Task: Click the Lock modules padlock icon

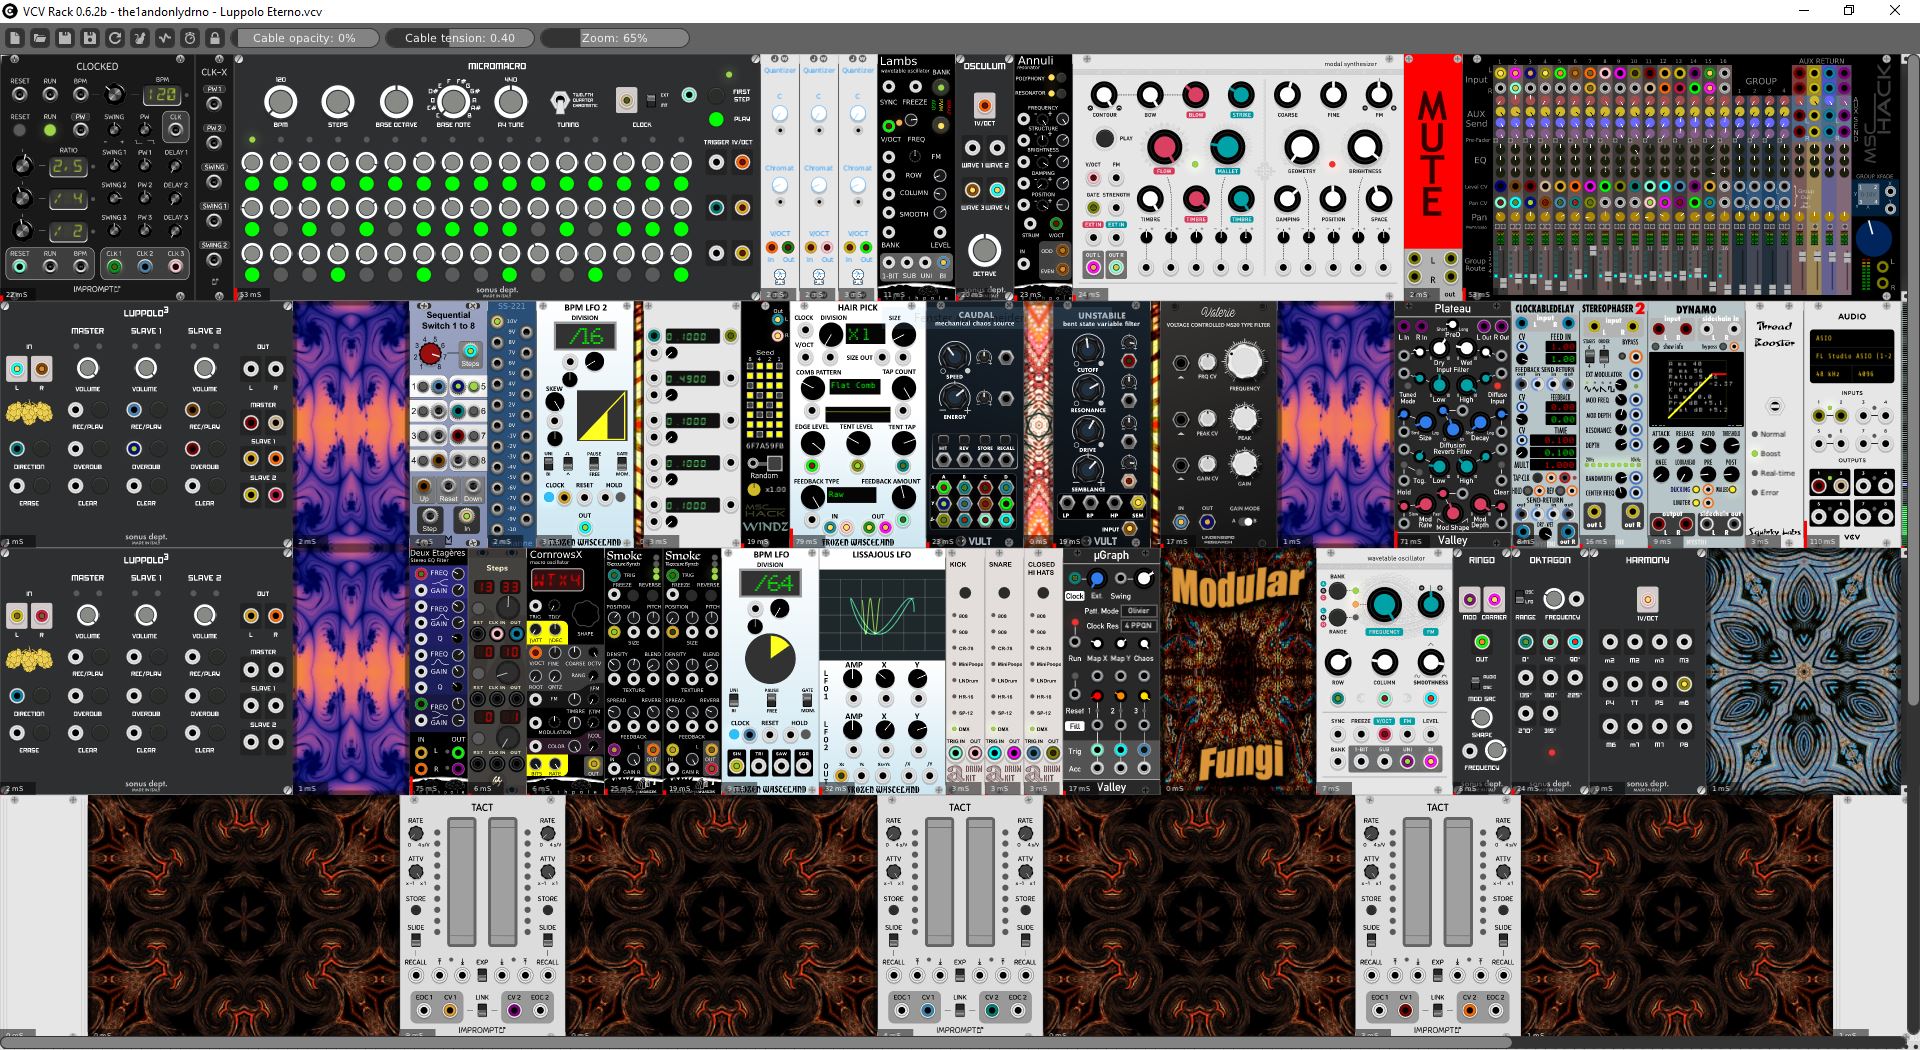Action: [215, 38]
